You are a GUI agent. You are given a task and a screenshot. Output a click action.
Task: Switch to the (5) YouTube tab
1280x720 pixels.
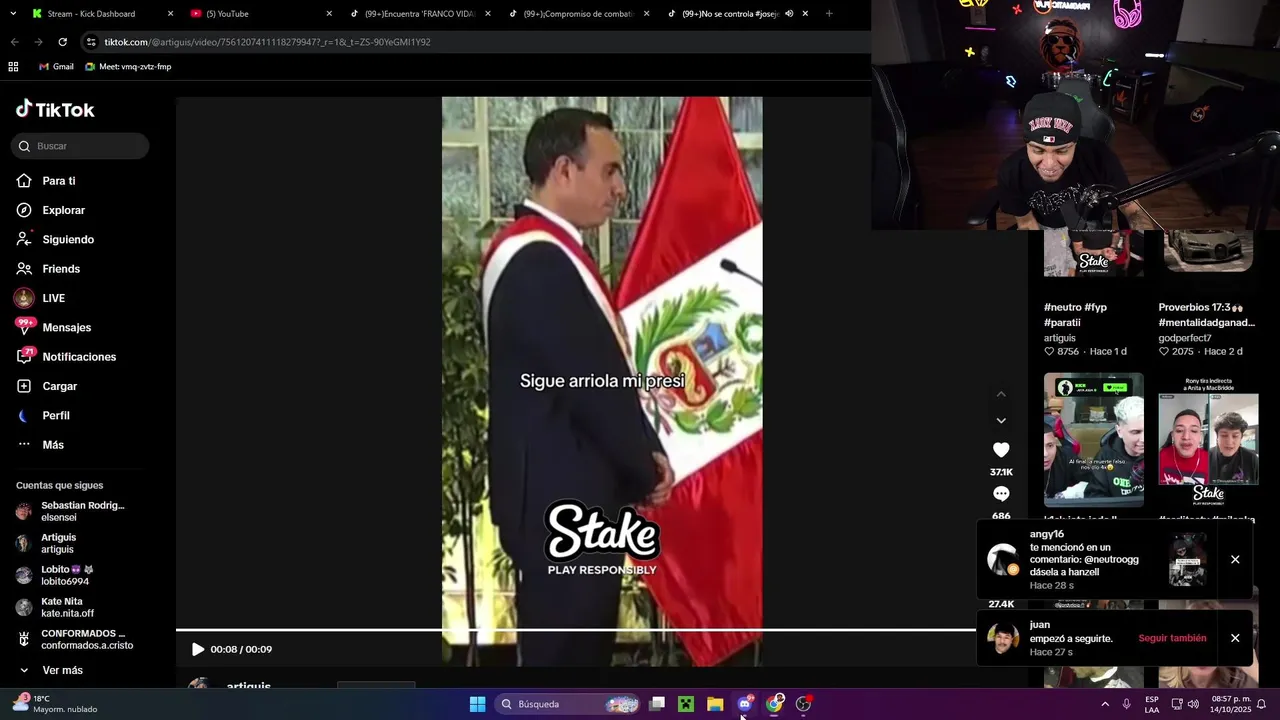click(260, 14)
